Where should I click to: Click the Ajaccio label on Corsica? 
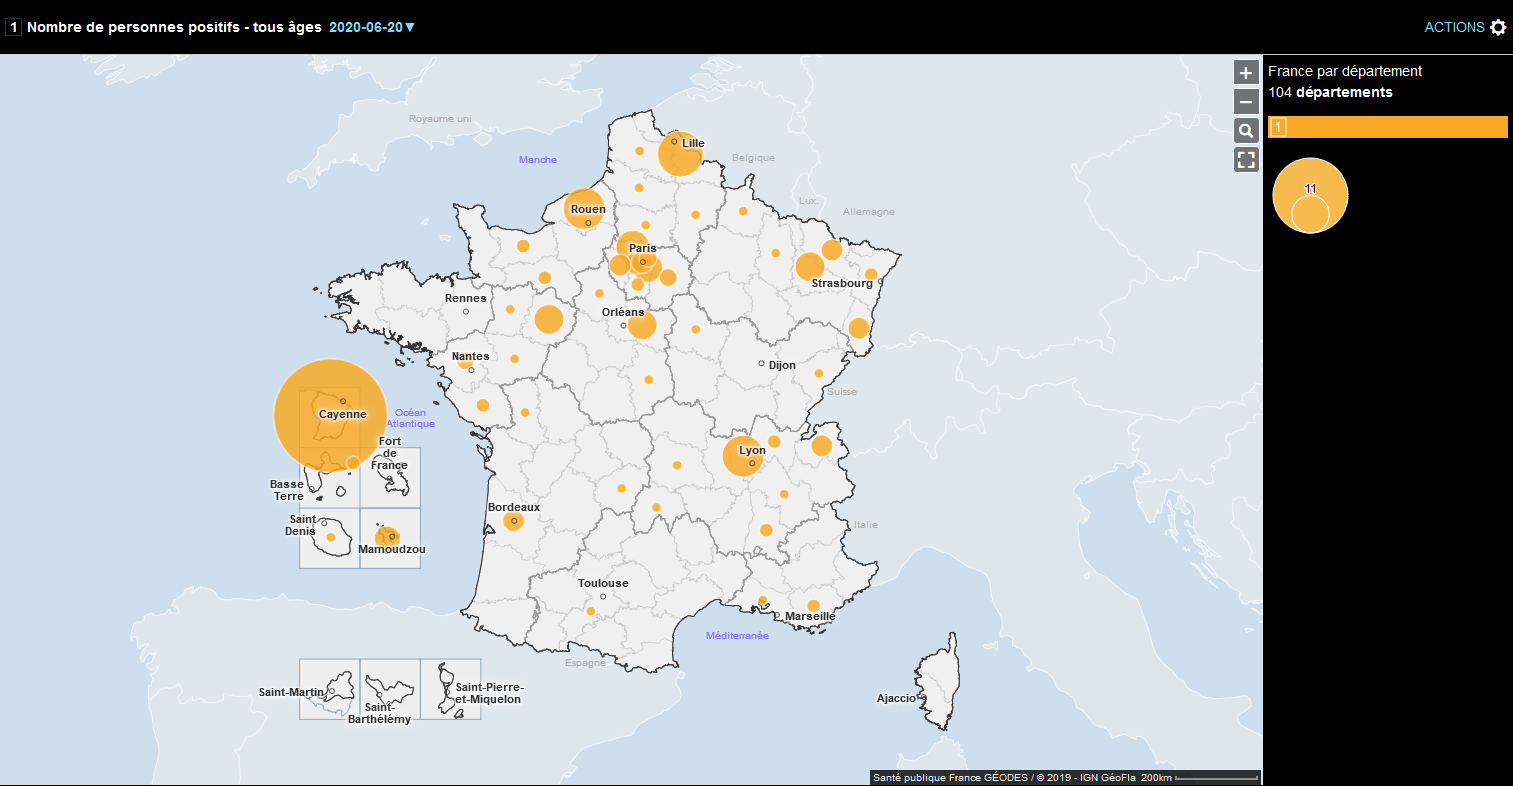click(x=896, y=698)
